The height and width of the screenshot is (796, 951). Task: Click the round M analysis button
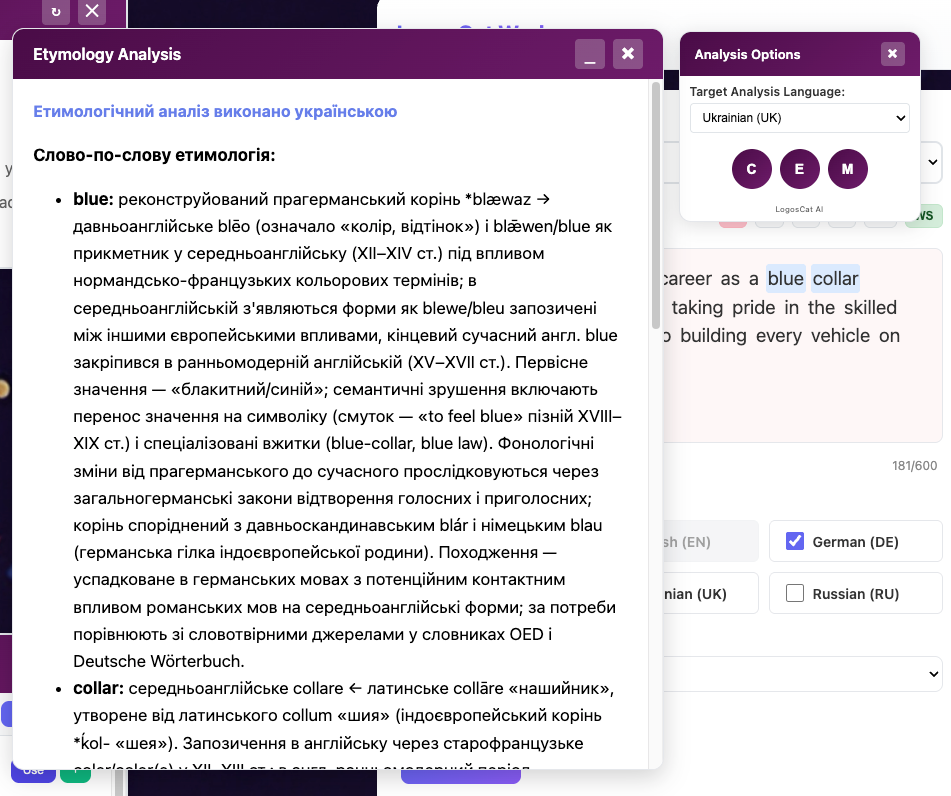(x=847, y=169)
